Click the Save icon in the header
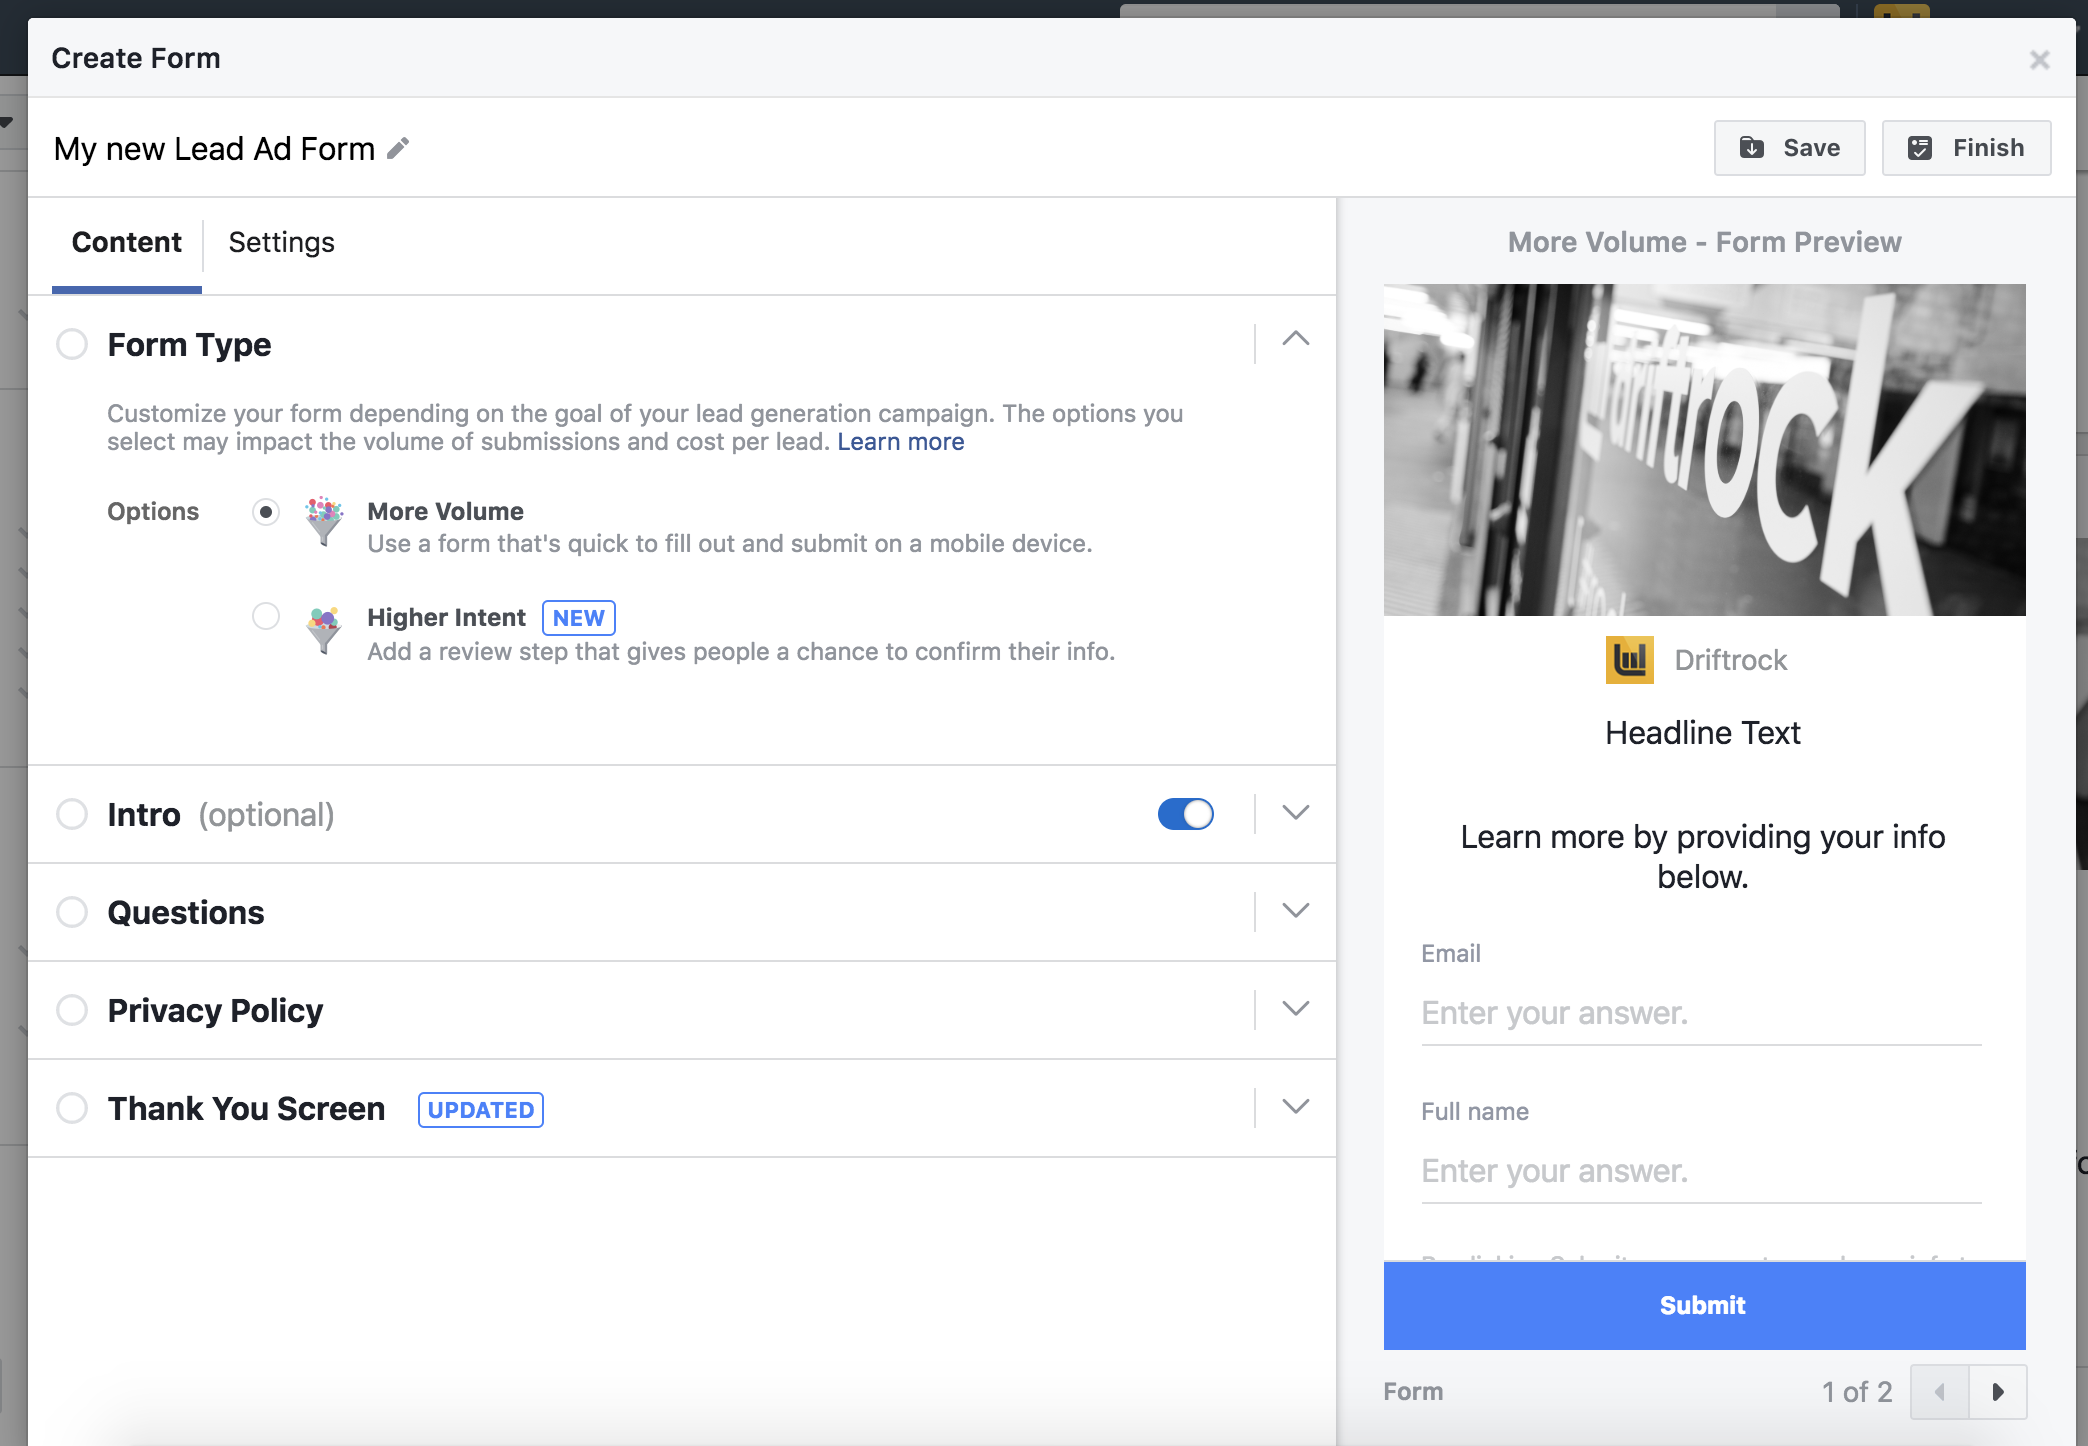Image resolution: width=2088 pixels, height=1446 pixels. 1753,146
